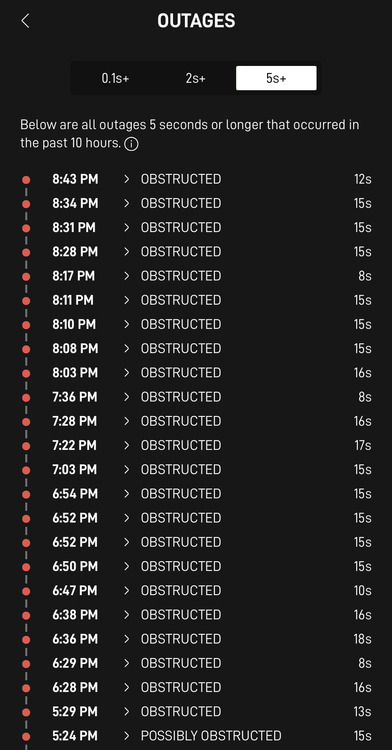
Task: Click the red marker beside 7:03 PM
Action: [26, 470]
